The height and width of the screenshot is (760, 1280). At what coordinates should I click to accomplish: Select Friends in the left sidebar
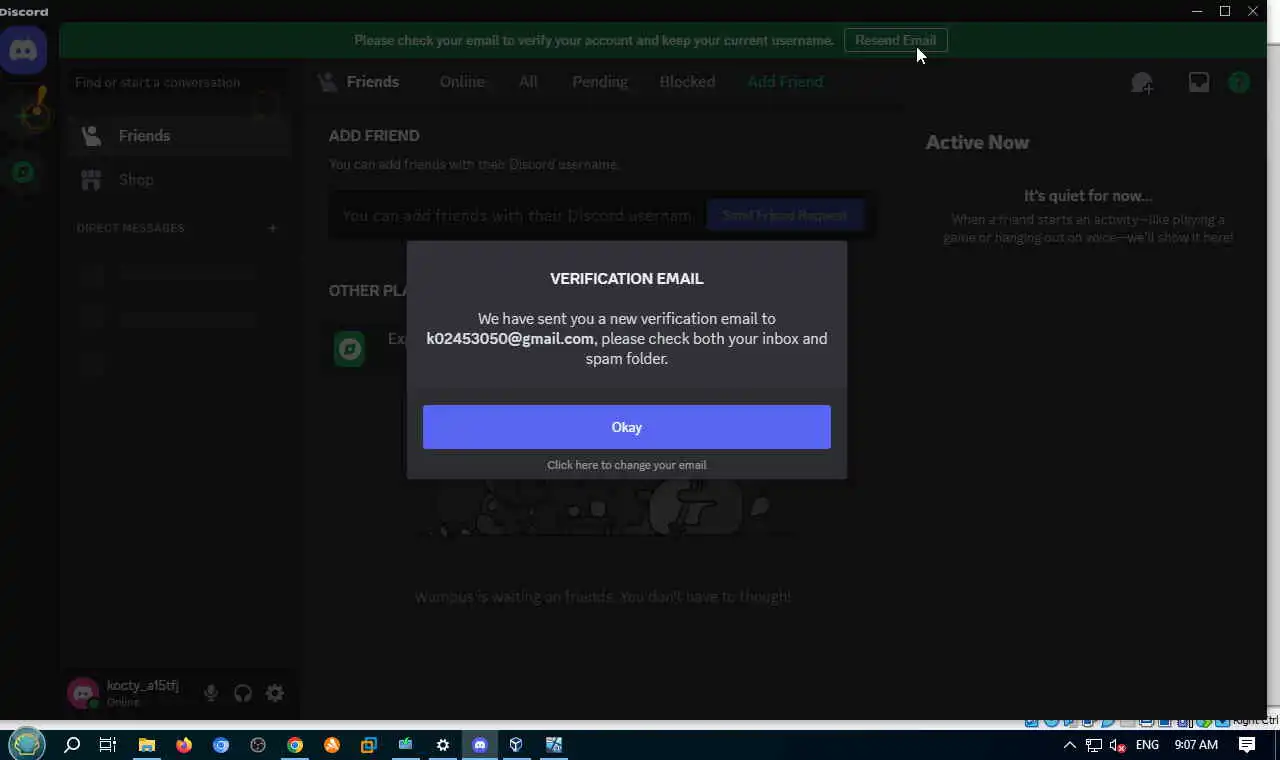180,136
